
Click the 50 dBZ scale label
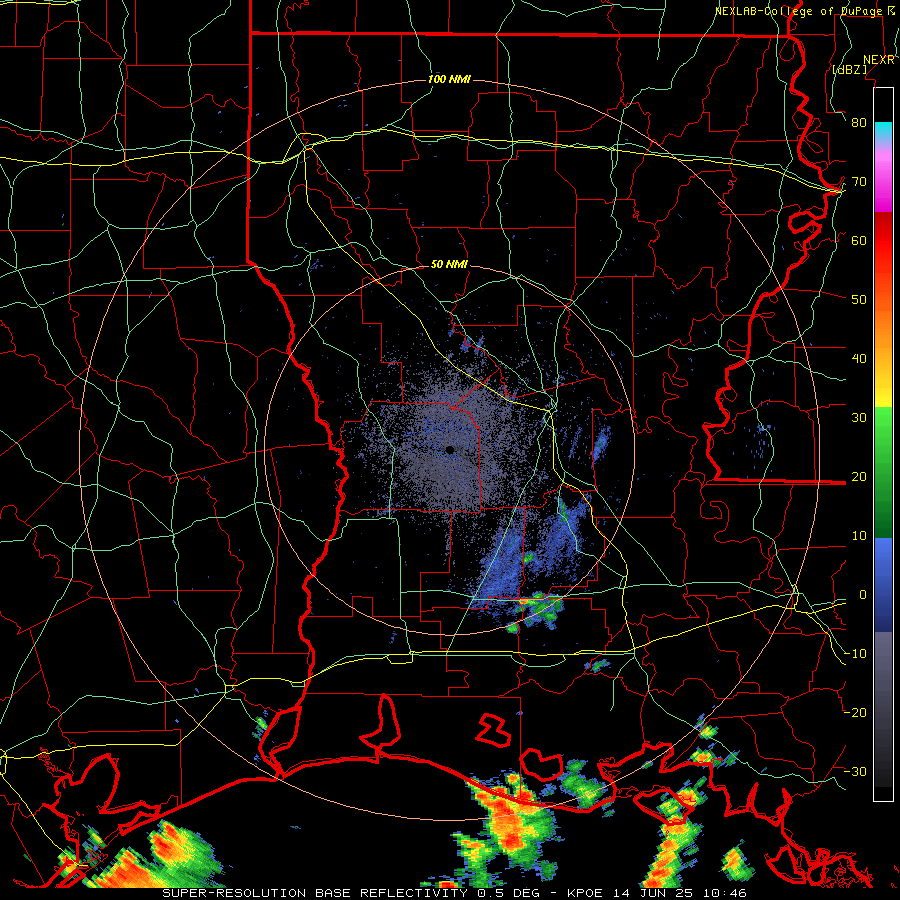click(x=859, y=300)
